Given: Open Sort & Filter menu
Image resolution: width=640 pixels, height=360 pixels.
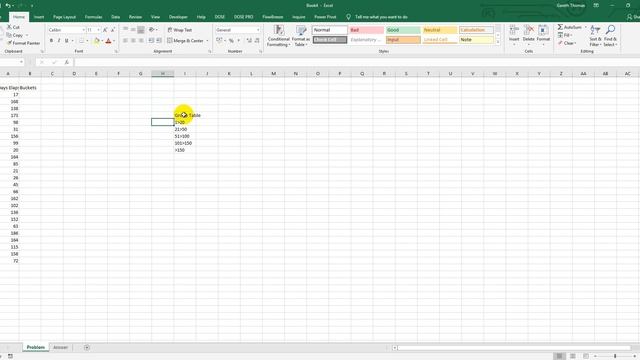Looking at the screenshot, I should click(x=595, y=36).
